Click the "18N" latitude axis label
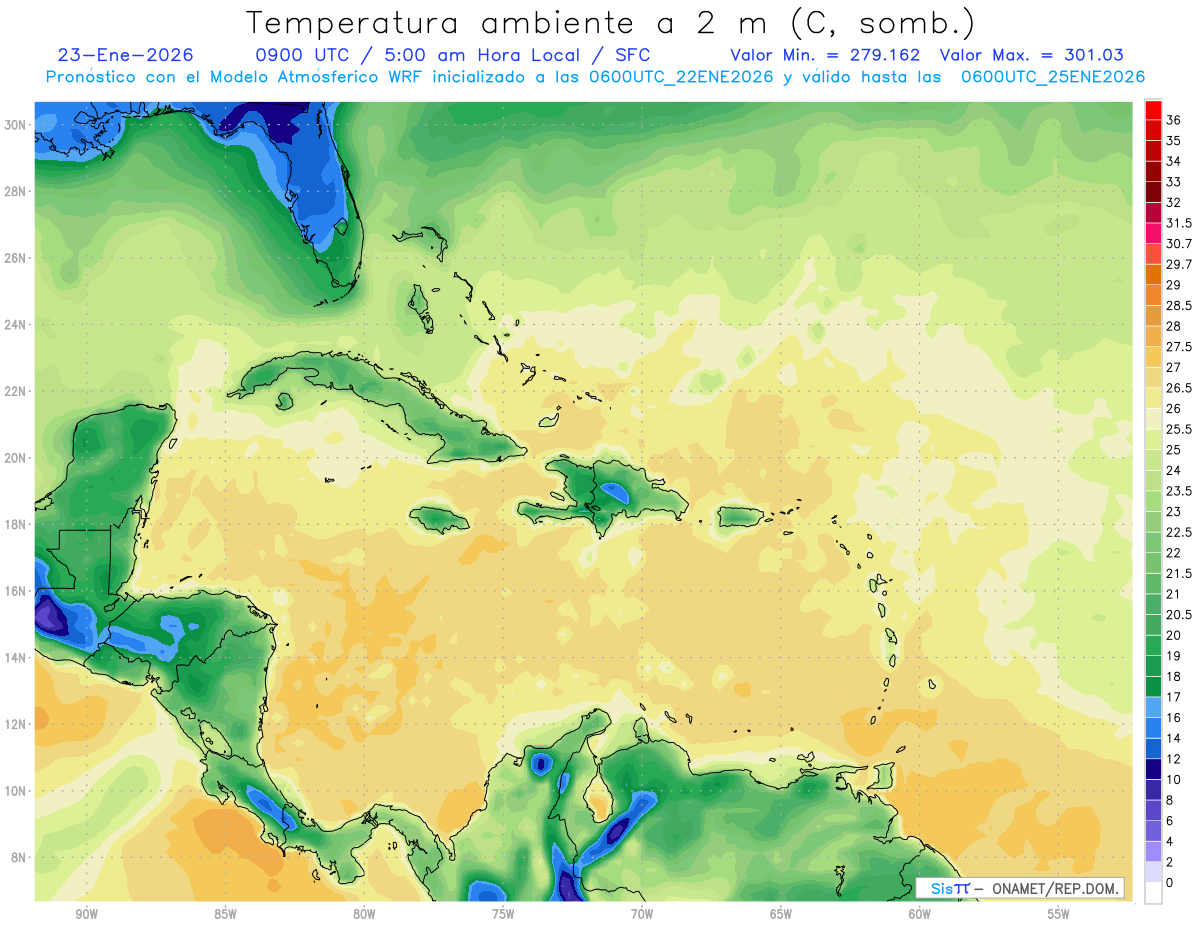Screen dimensions: 1200x927 click(15, 525)
